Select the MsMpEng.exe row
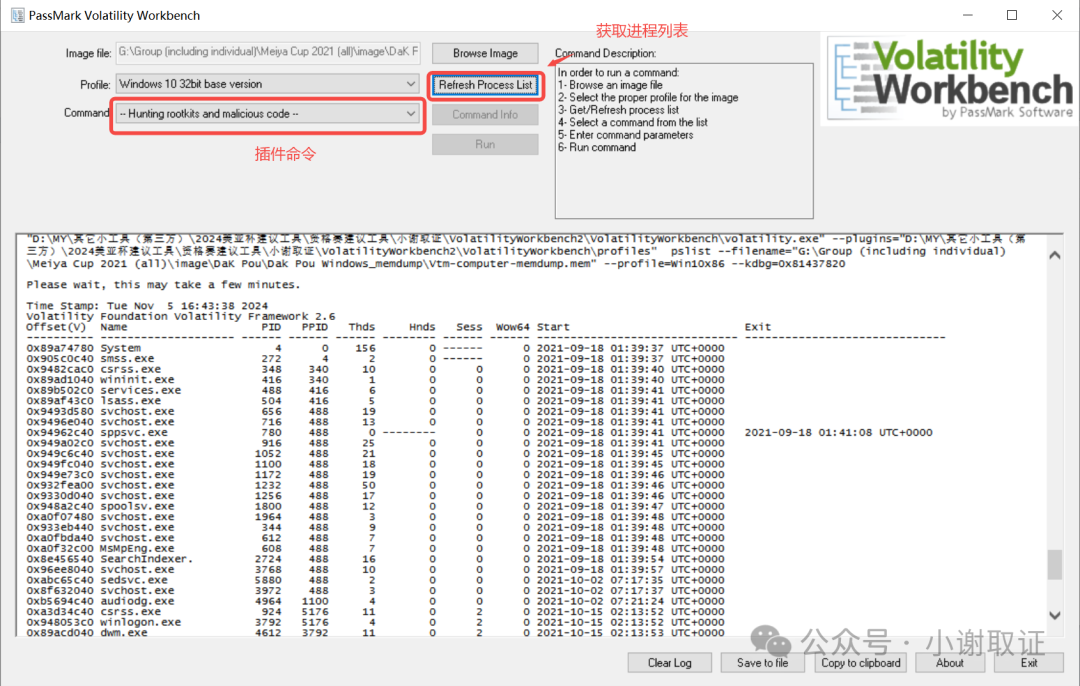Image resolution: width=1080 pixels, height=686 pixels. tap(375, 548)
